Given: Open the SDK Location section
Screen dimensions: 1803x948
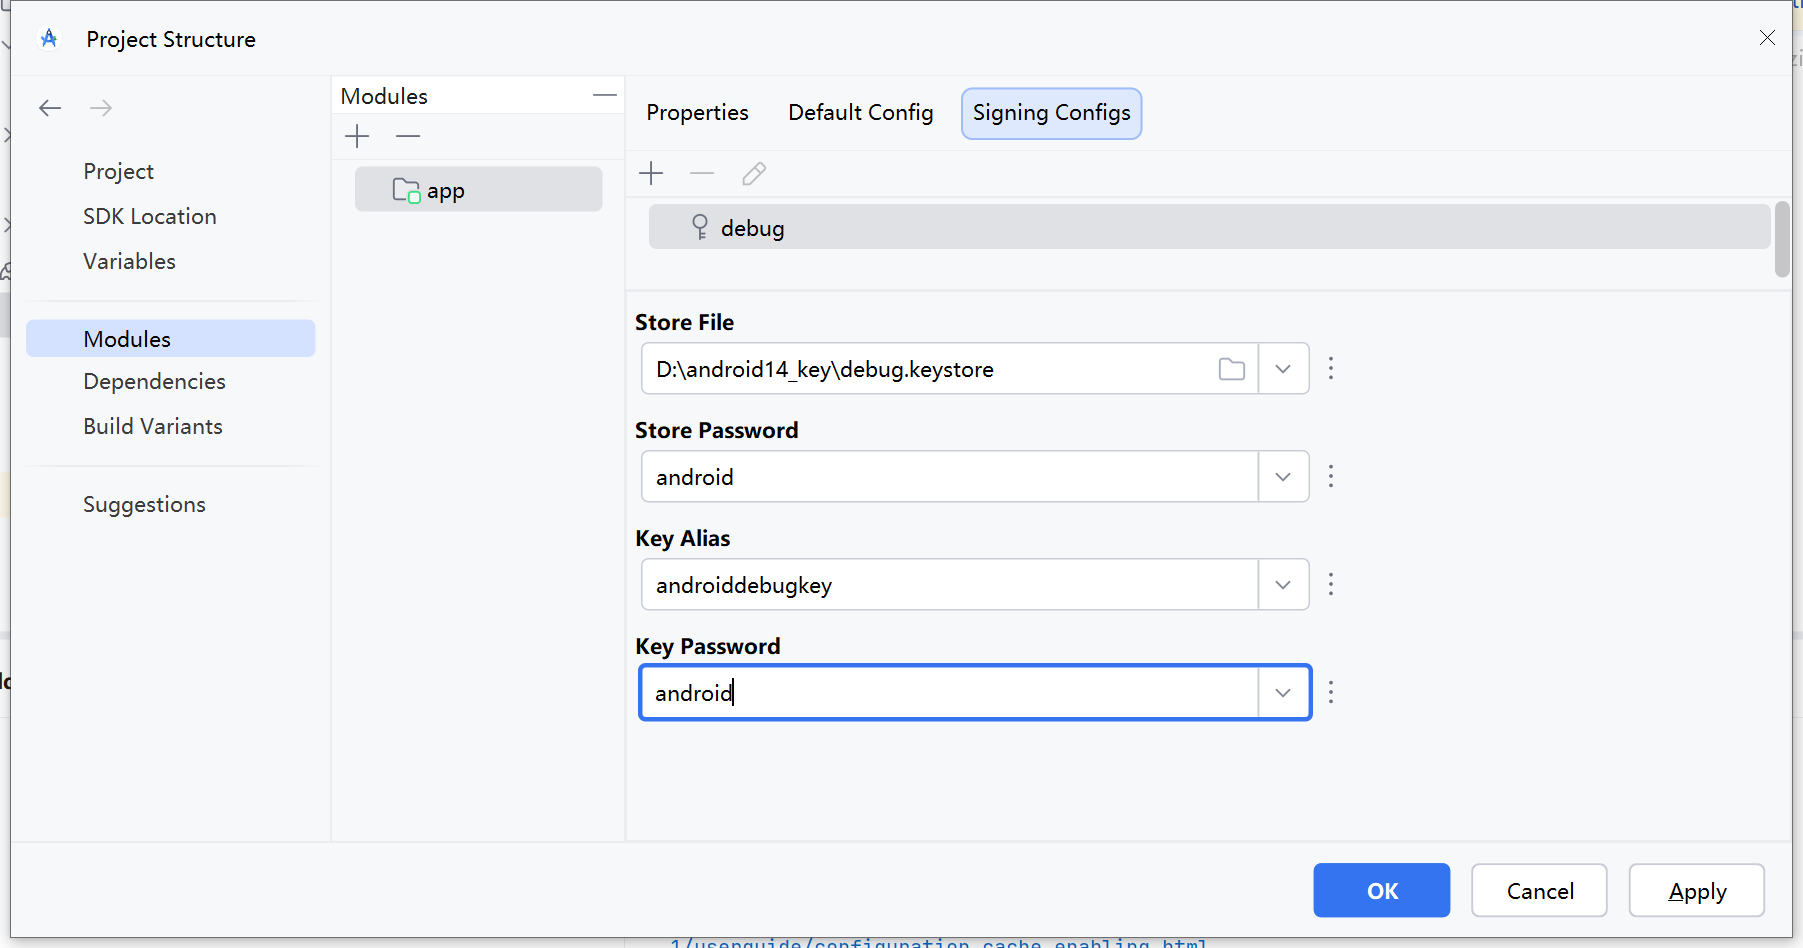Looking at the screenshot, I should click(x=150, y=217).
